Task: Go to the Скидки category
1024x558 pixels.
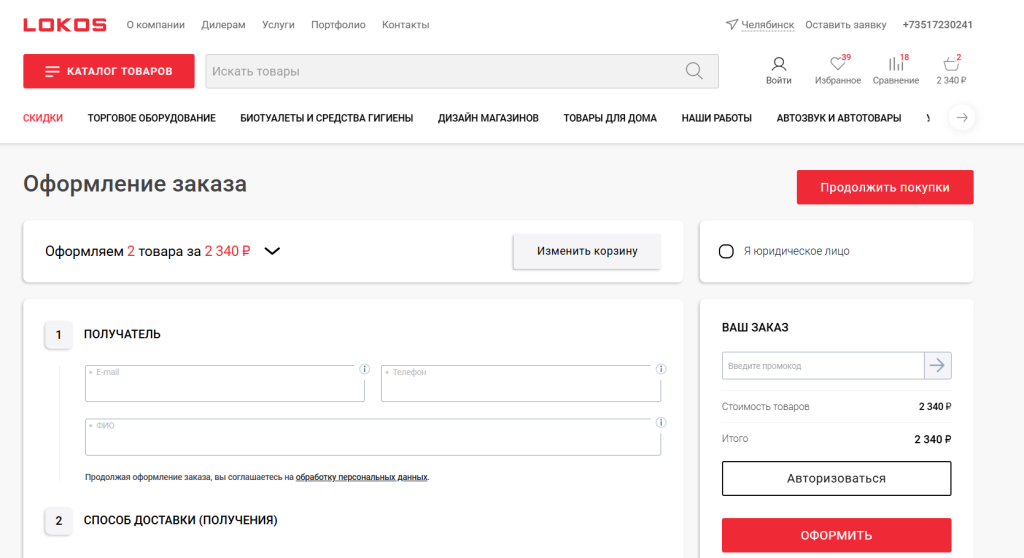Action: pos(43,118)
